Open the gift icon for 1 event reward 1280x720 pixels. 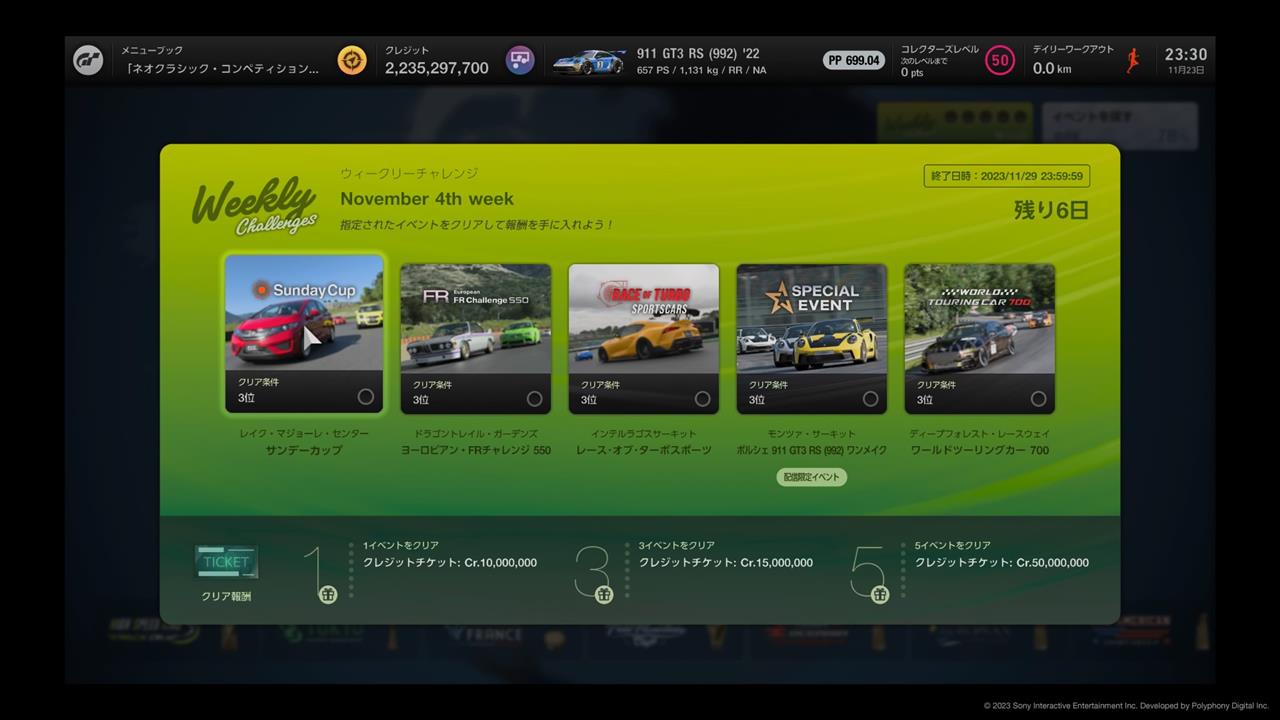coord(328,595)
